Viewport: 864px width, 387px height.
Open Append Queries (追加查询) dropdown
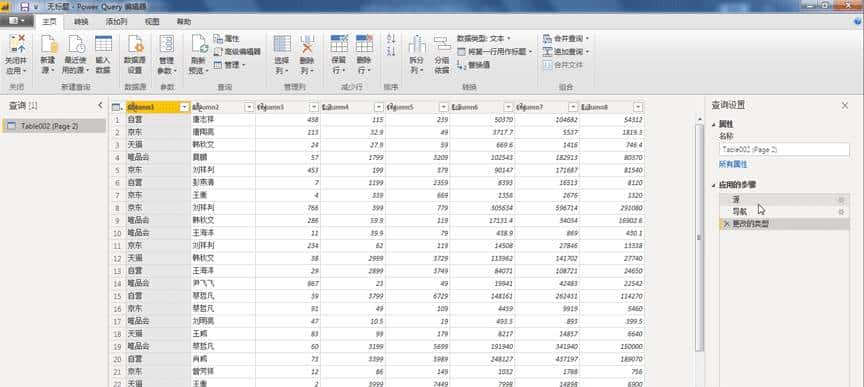[566, 51]
